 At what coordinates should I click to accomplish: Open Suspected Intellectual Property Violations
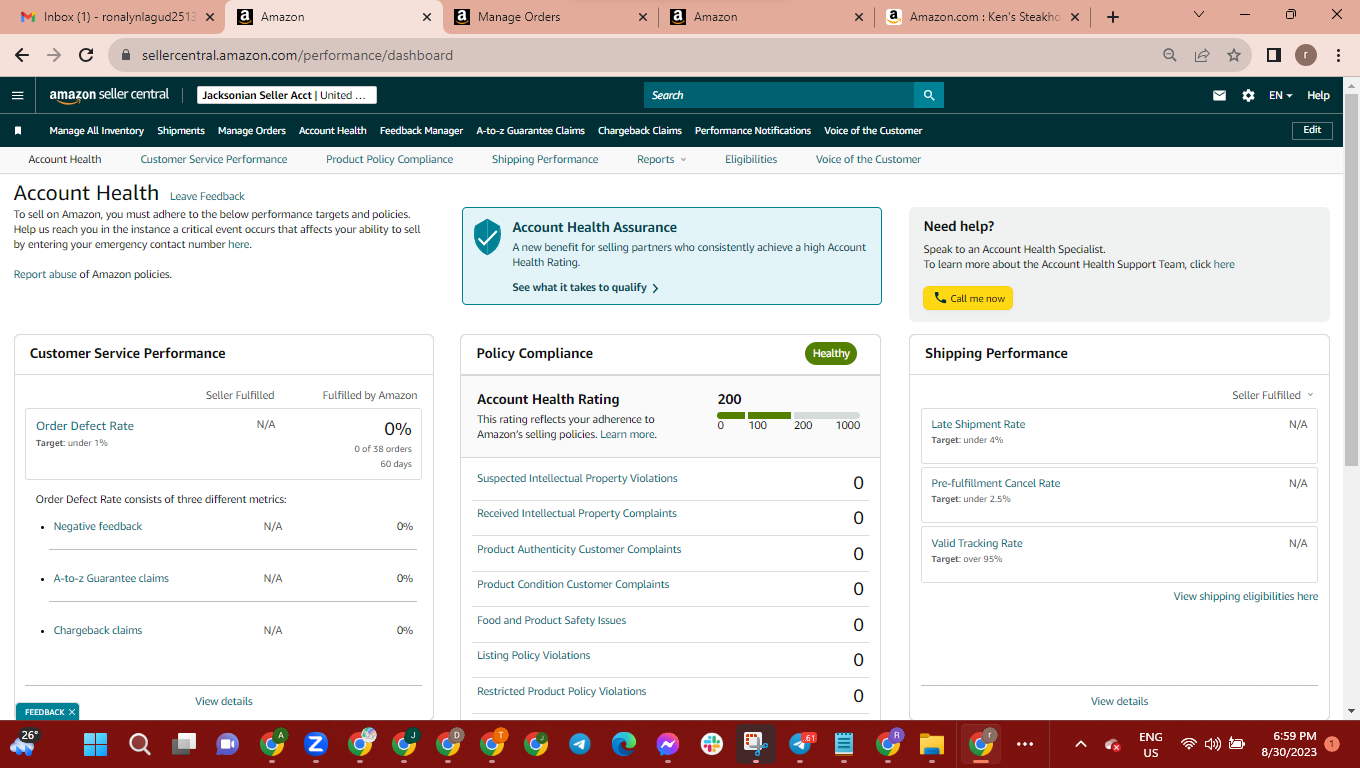pos(577,478)
